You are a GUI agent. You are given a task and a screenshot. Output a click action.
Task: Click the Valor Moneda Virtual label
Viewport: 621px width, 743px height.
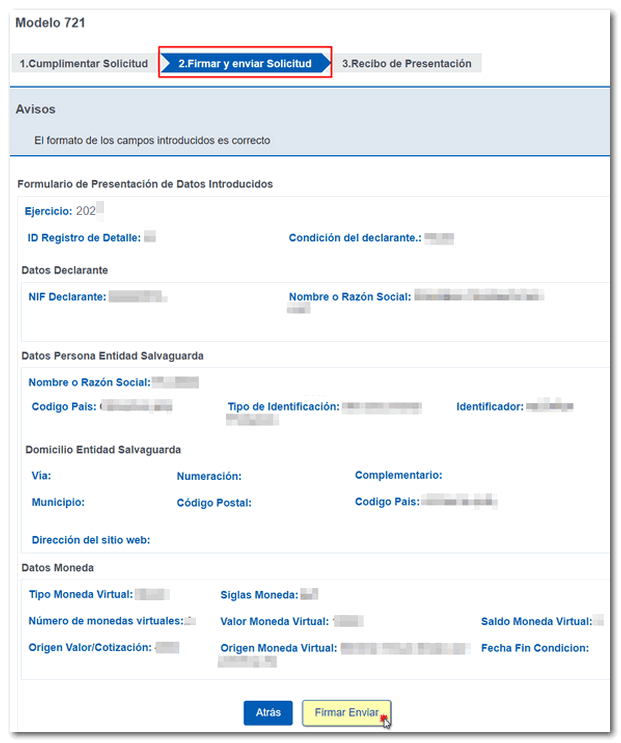pyautogui.click(x=274, y=621)
